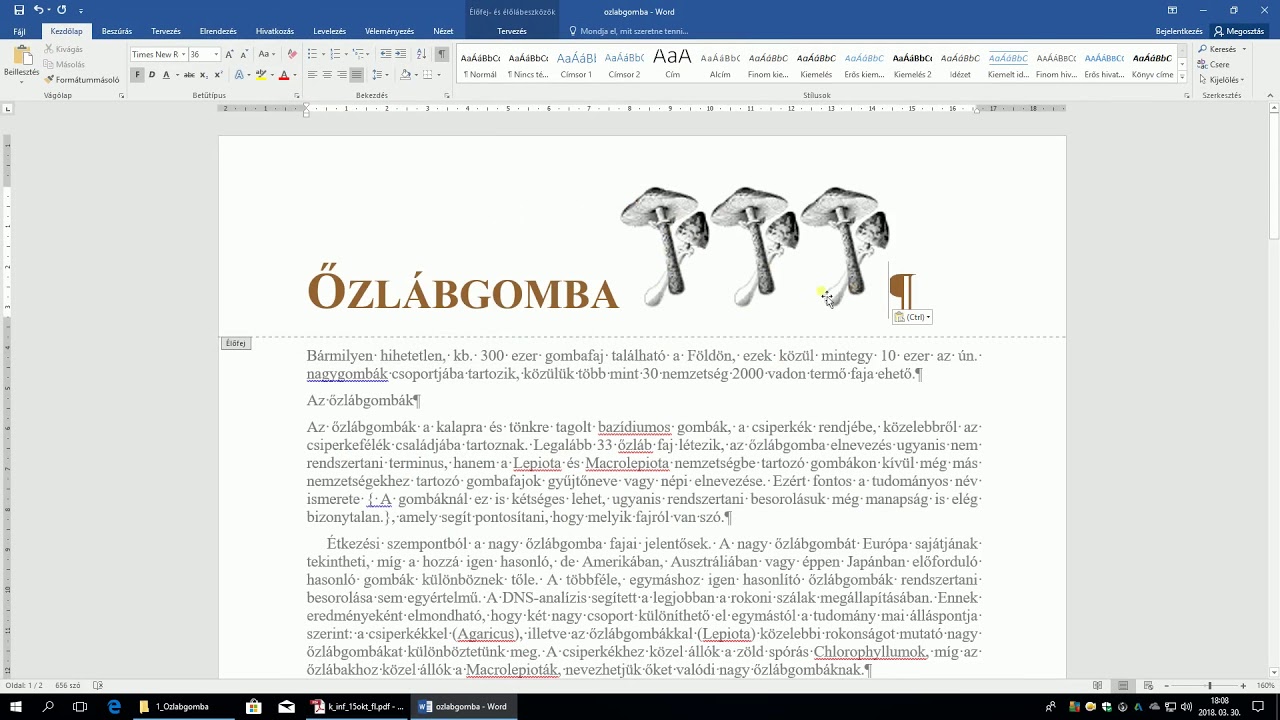Apply subscript formatting
The width and height of the screenshot is (1280, 720).
click(x=203, y=75)
